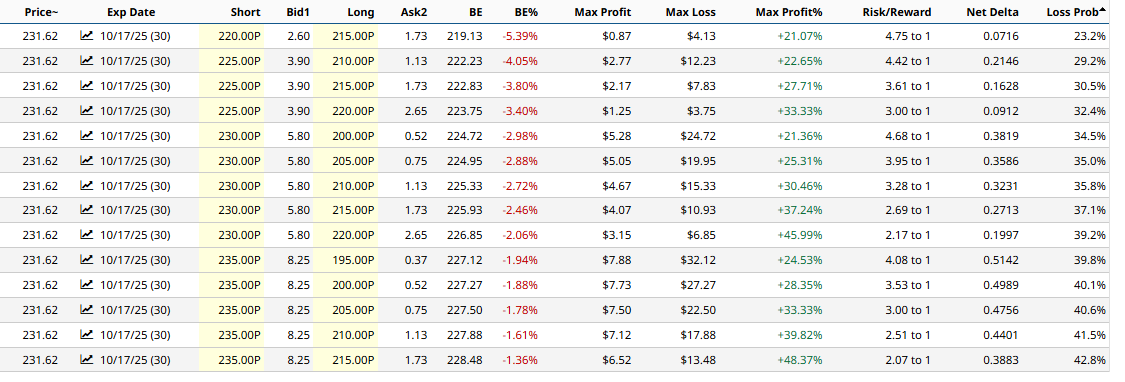Image resolution: width=1125 pixels, height=382 pixels.
Task: Open chart icon for 235.00P/205.00P spread row
Action: (87, 309)
